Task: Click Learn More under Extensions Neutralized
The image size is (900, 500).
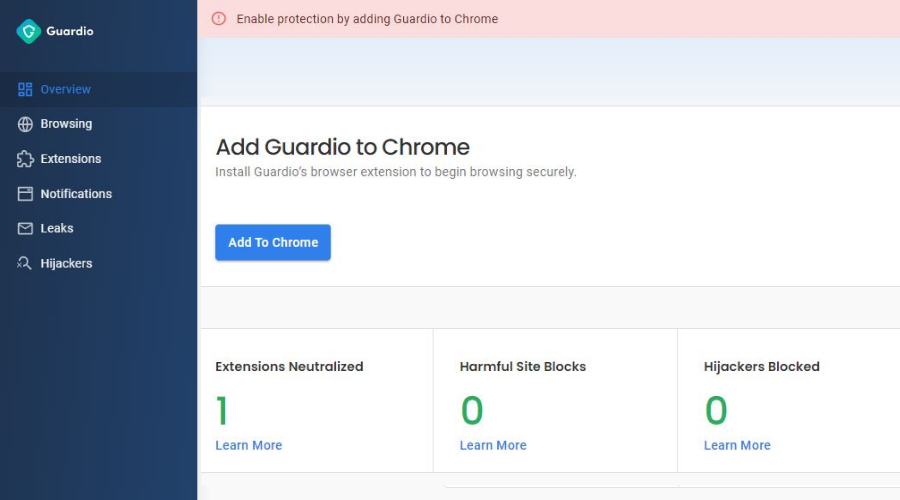Action: tap(249, 445)
